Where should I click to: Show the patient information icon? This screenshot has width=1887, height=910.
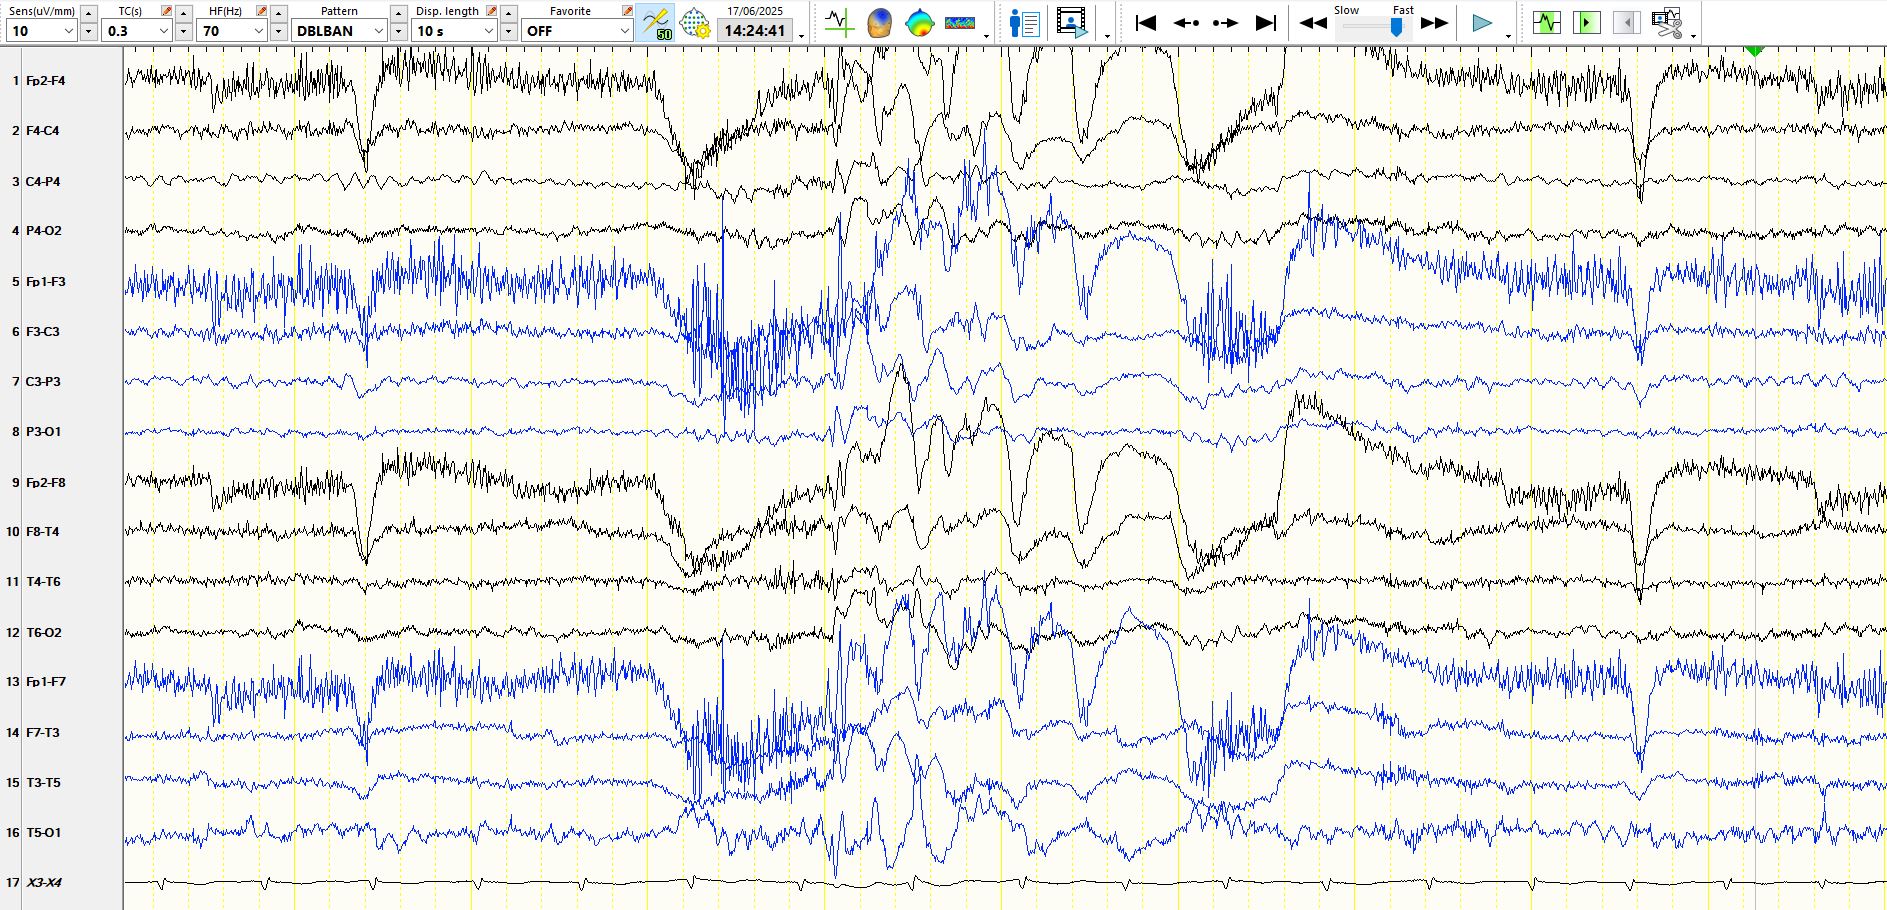1025,22
